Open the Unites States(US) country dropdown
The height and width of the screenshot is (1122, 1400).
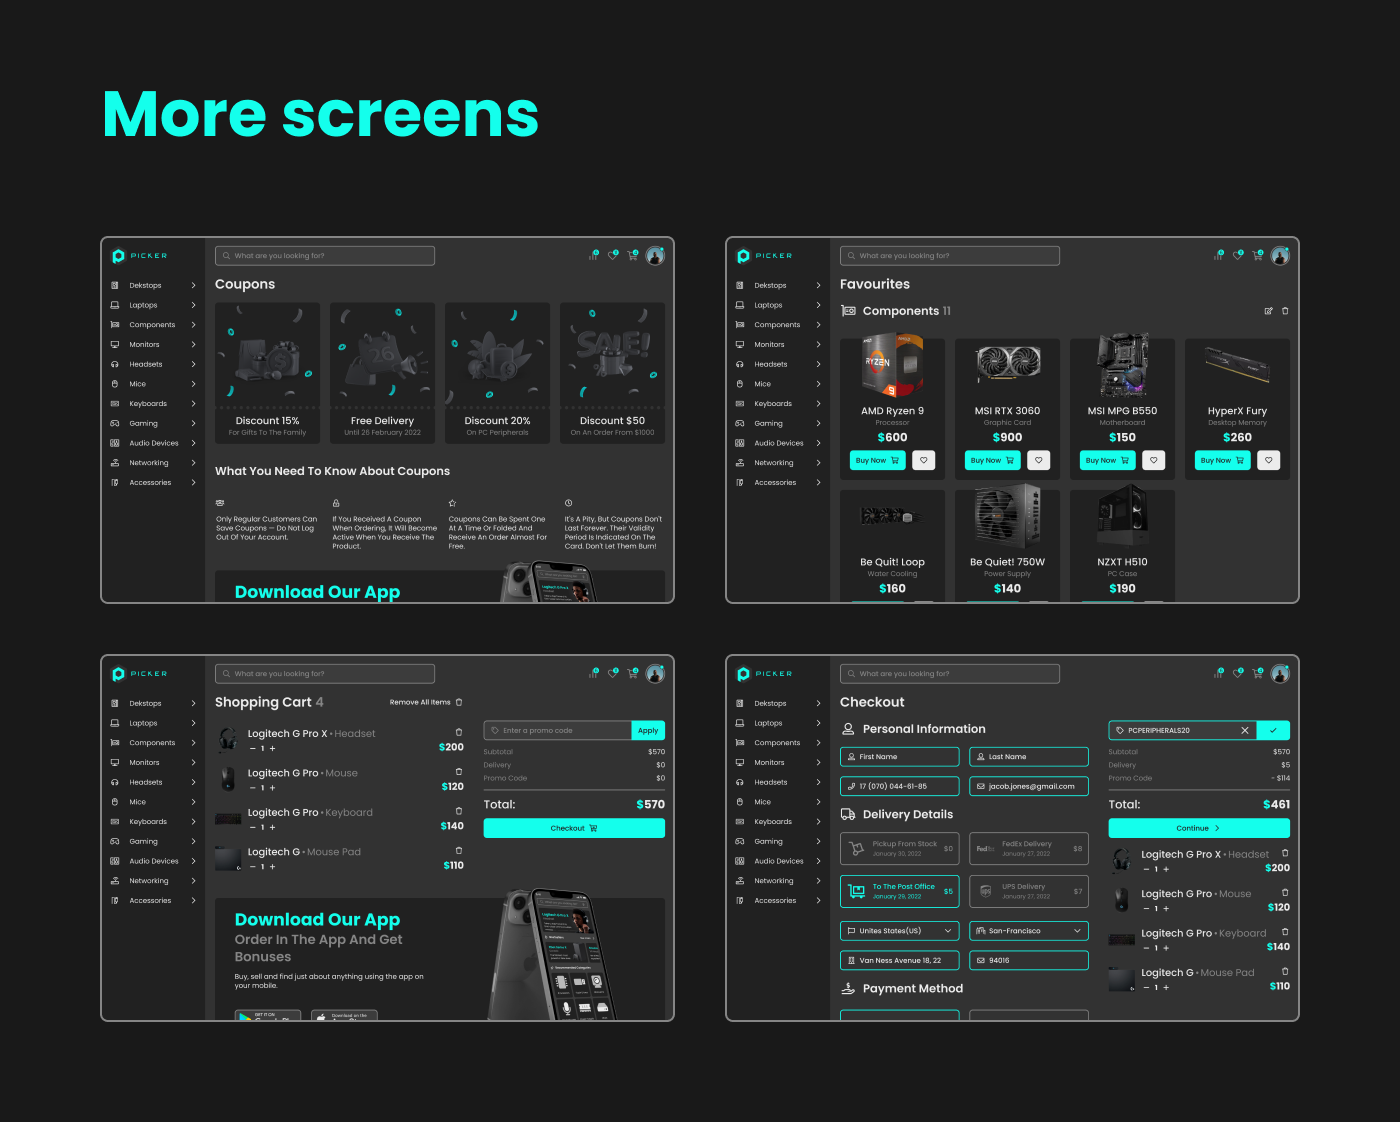click(900, 931)
